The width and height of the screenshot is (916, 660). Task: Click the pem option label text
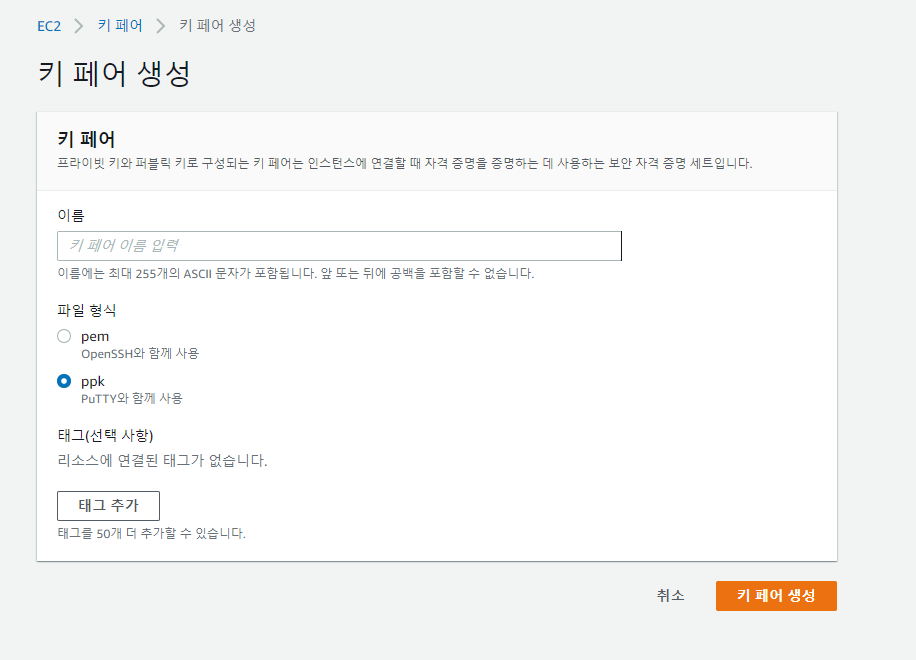coord(95,337)
